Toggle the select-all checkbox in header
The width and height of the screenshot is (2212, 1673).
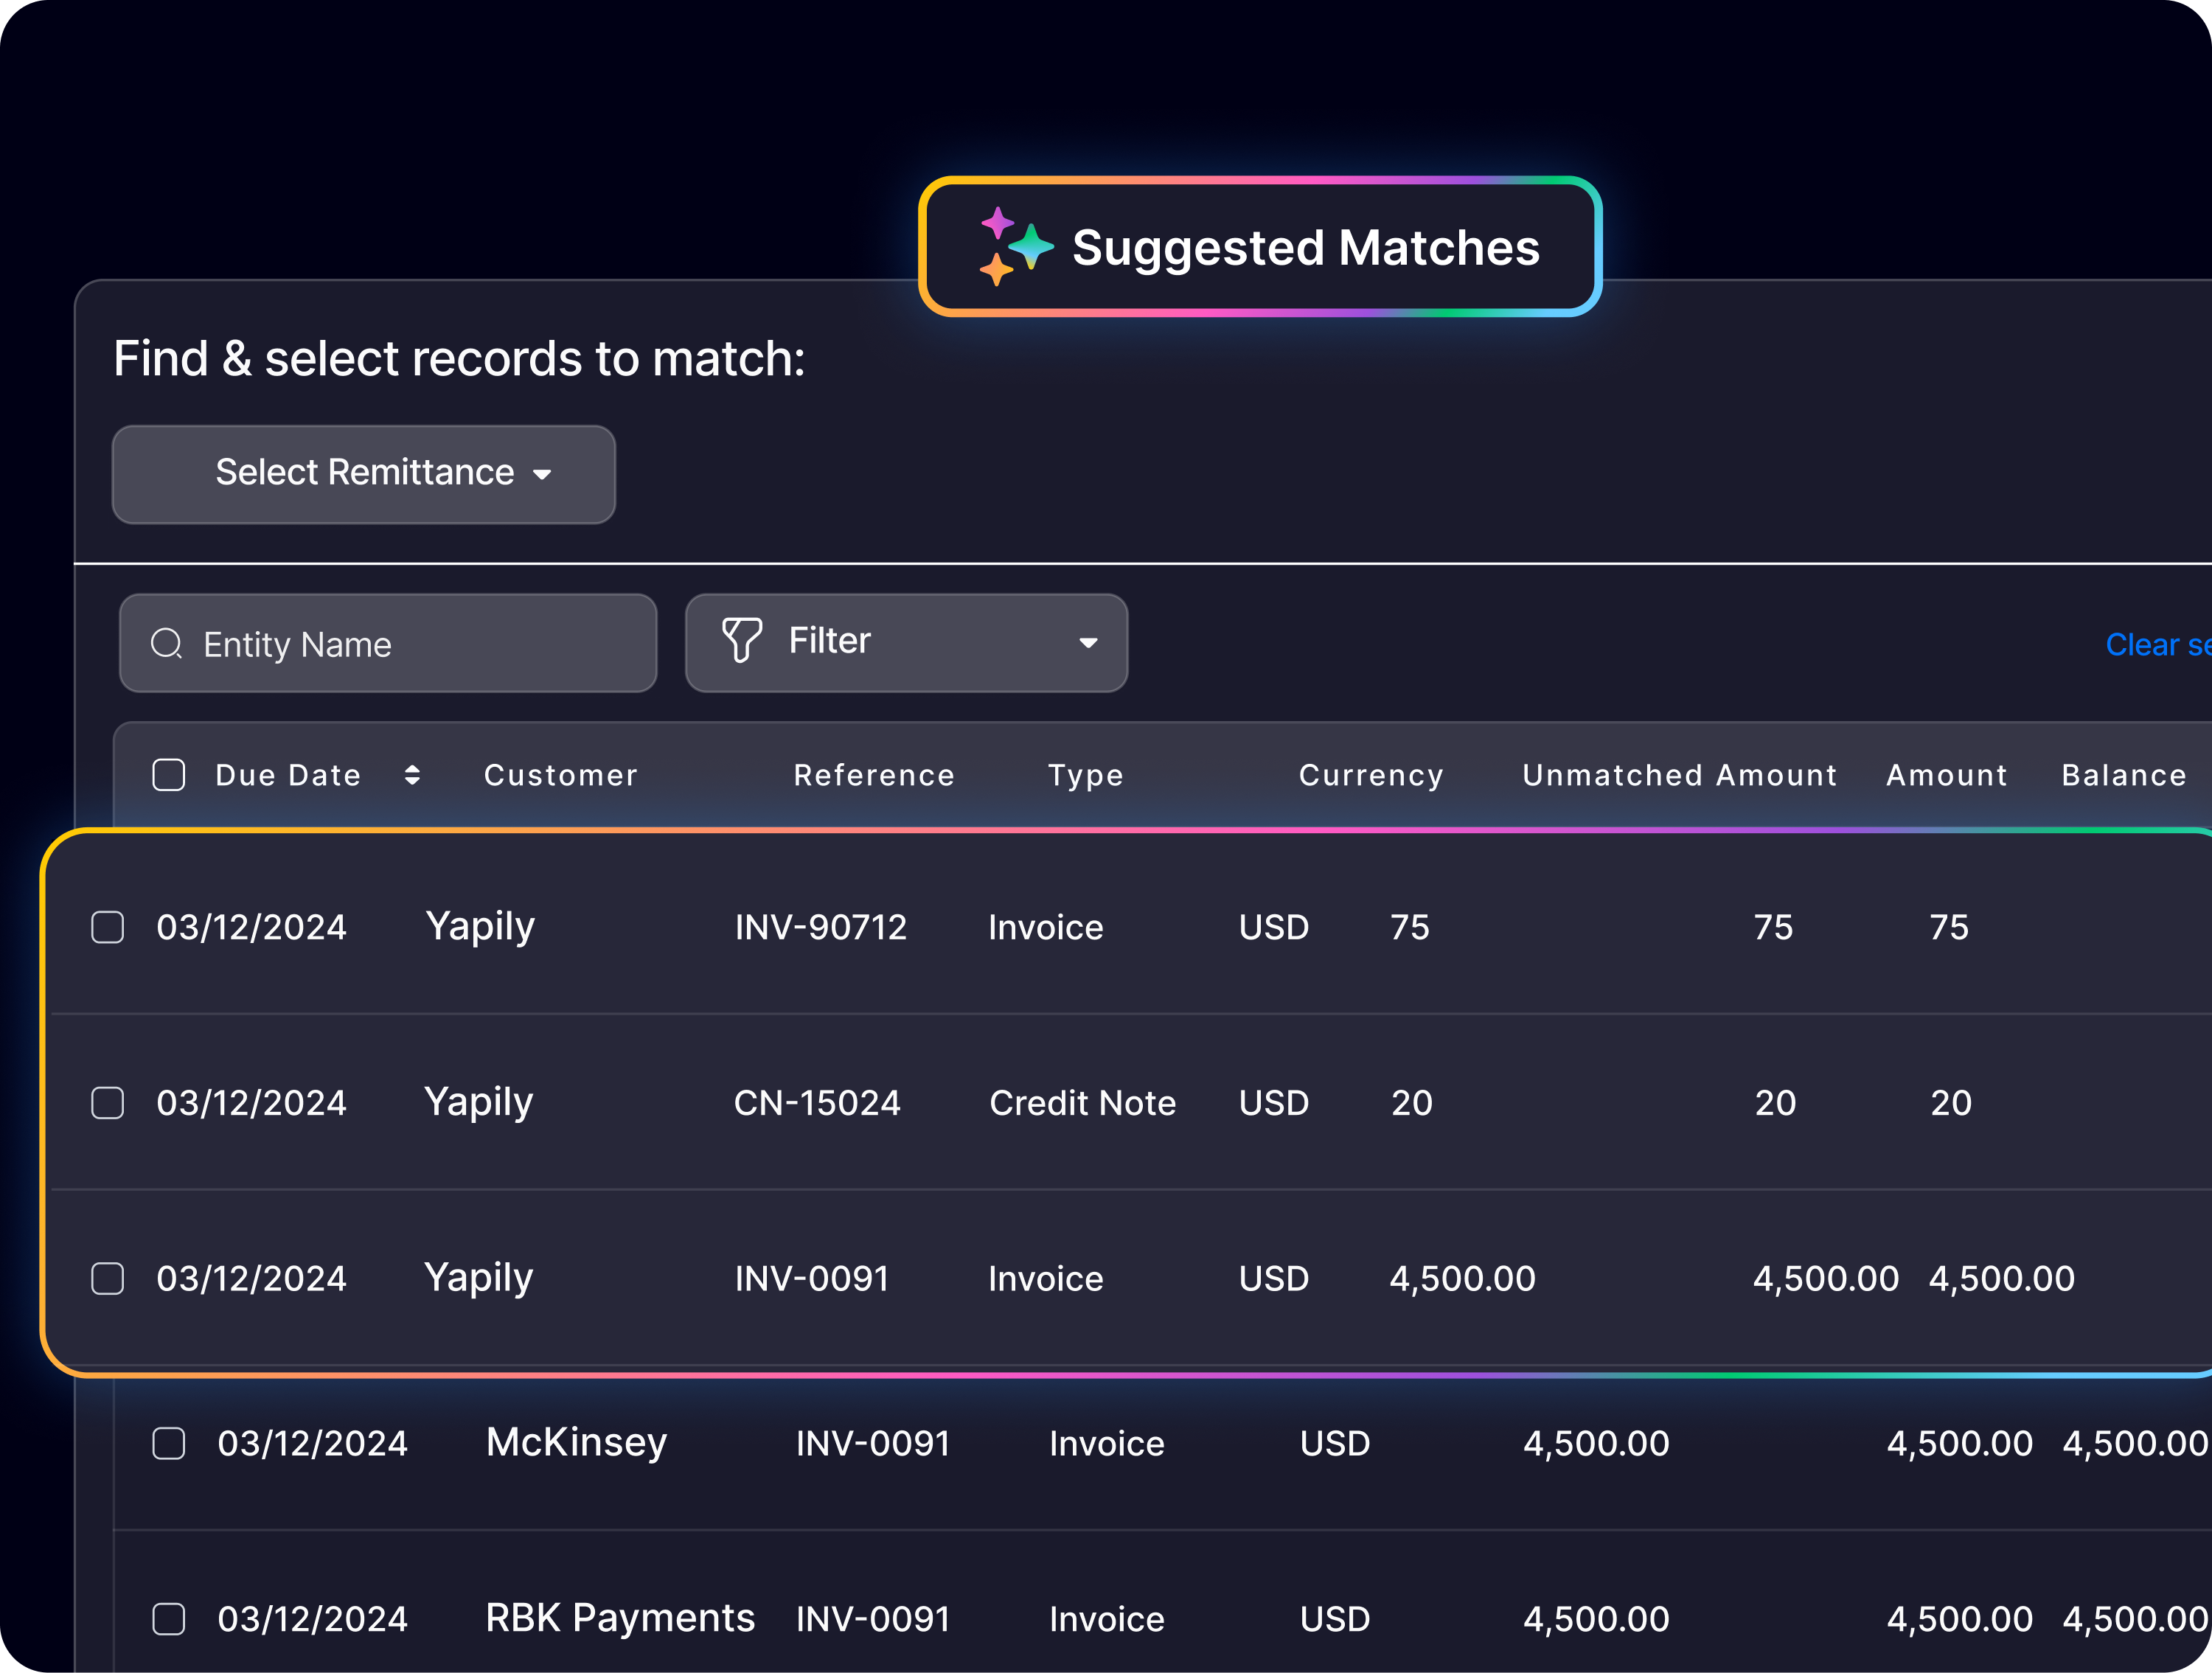click(x=169, y=775)
